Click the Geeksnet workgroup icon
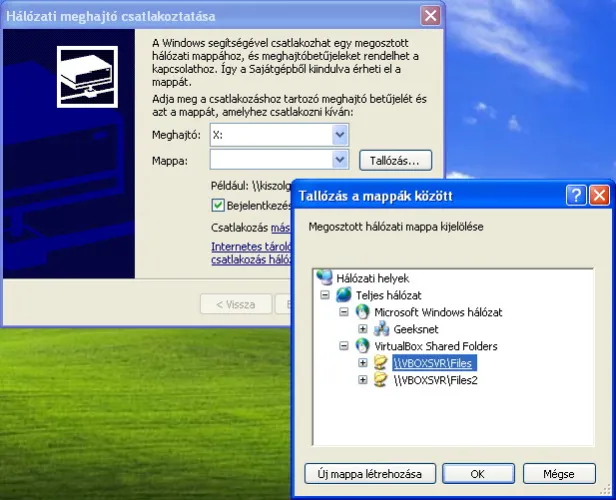Image resolution: width=616 pixels, height=500 pixels. [x=381, y=329]
